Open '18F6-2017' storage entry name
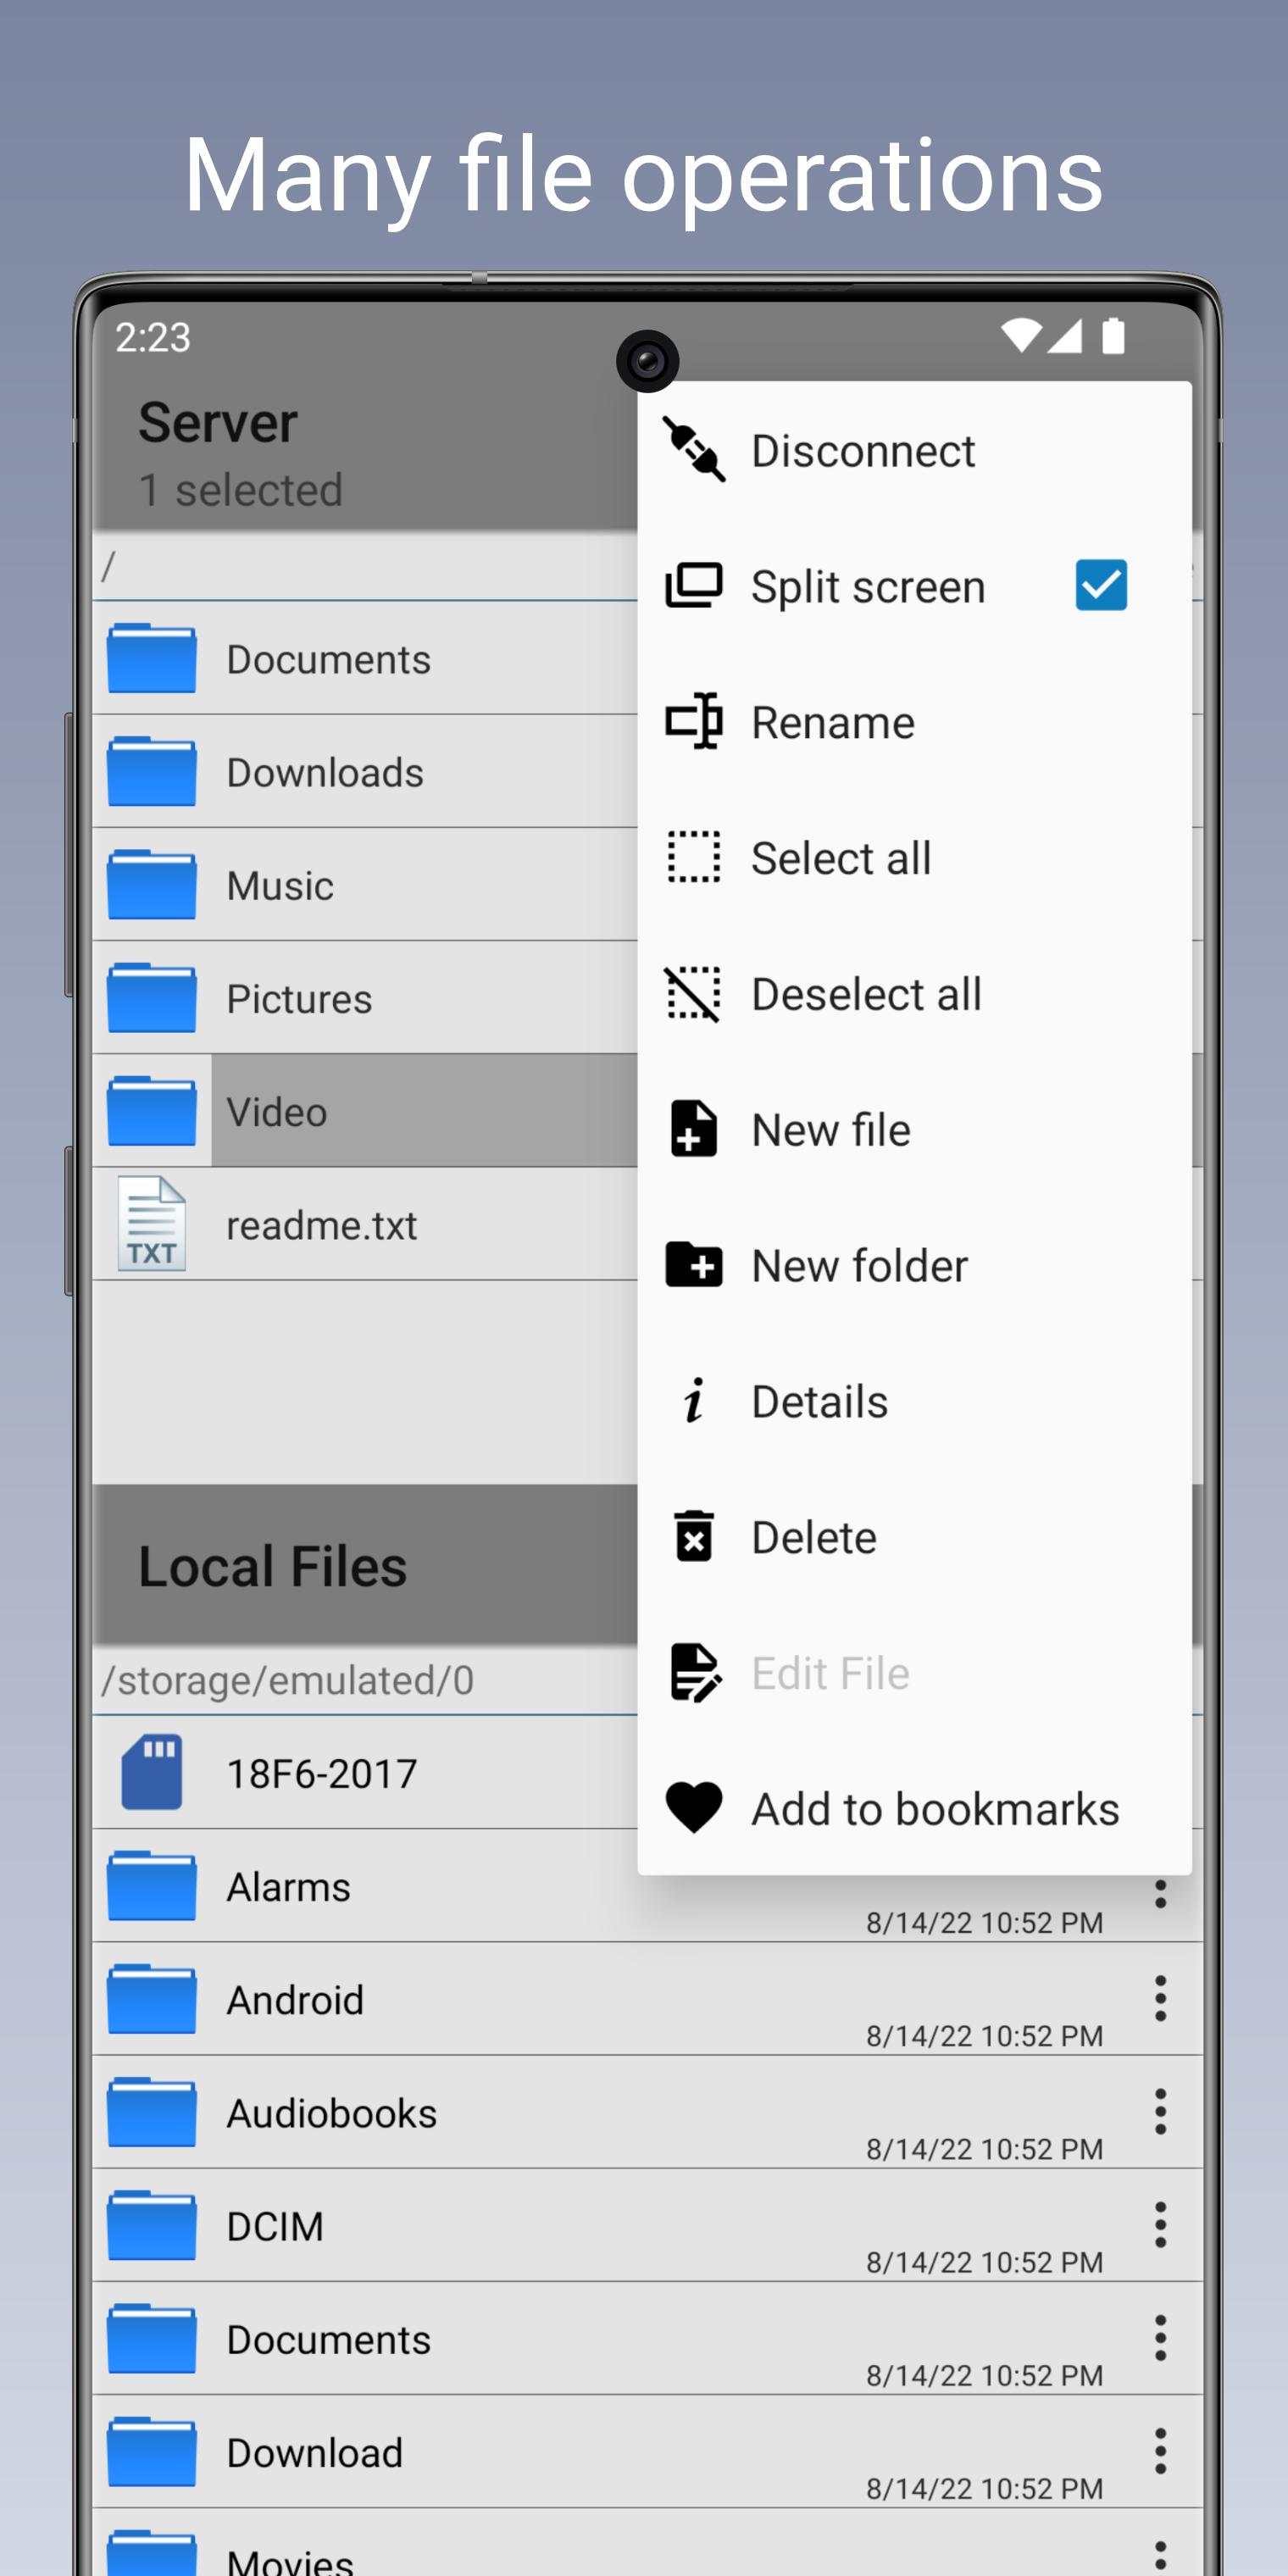This screenshot has width=1288, height=2576. (321, 1774)
